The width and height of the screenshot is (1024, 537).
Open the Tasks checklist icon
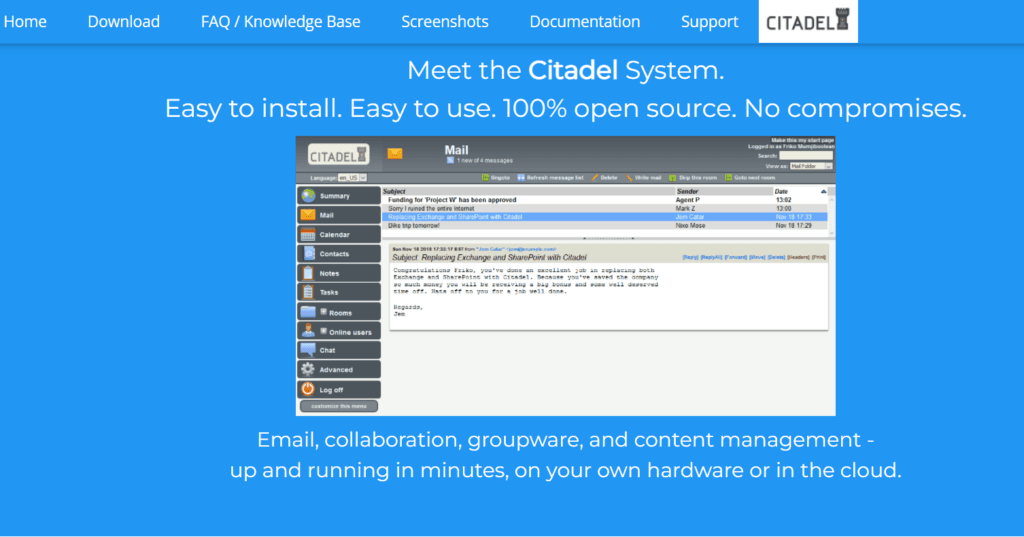(308, 292)
